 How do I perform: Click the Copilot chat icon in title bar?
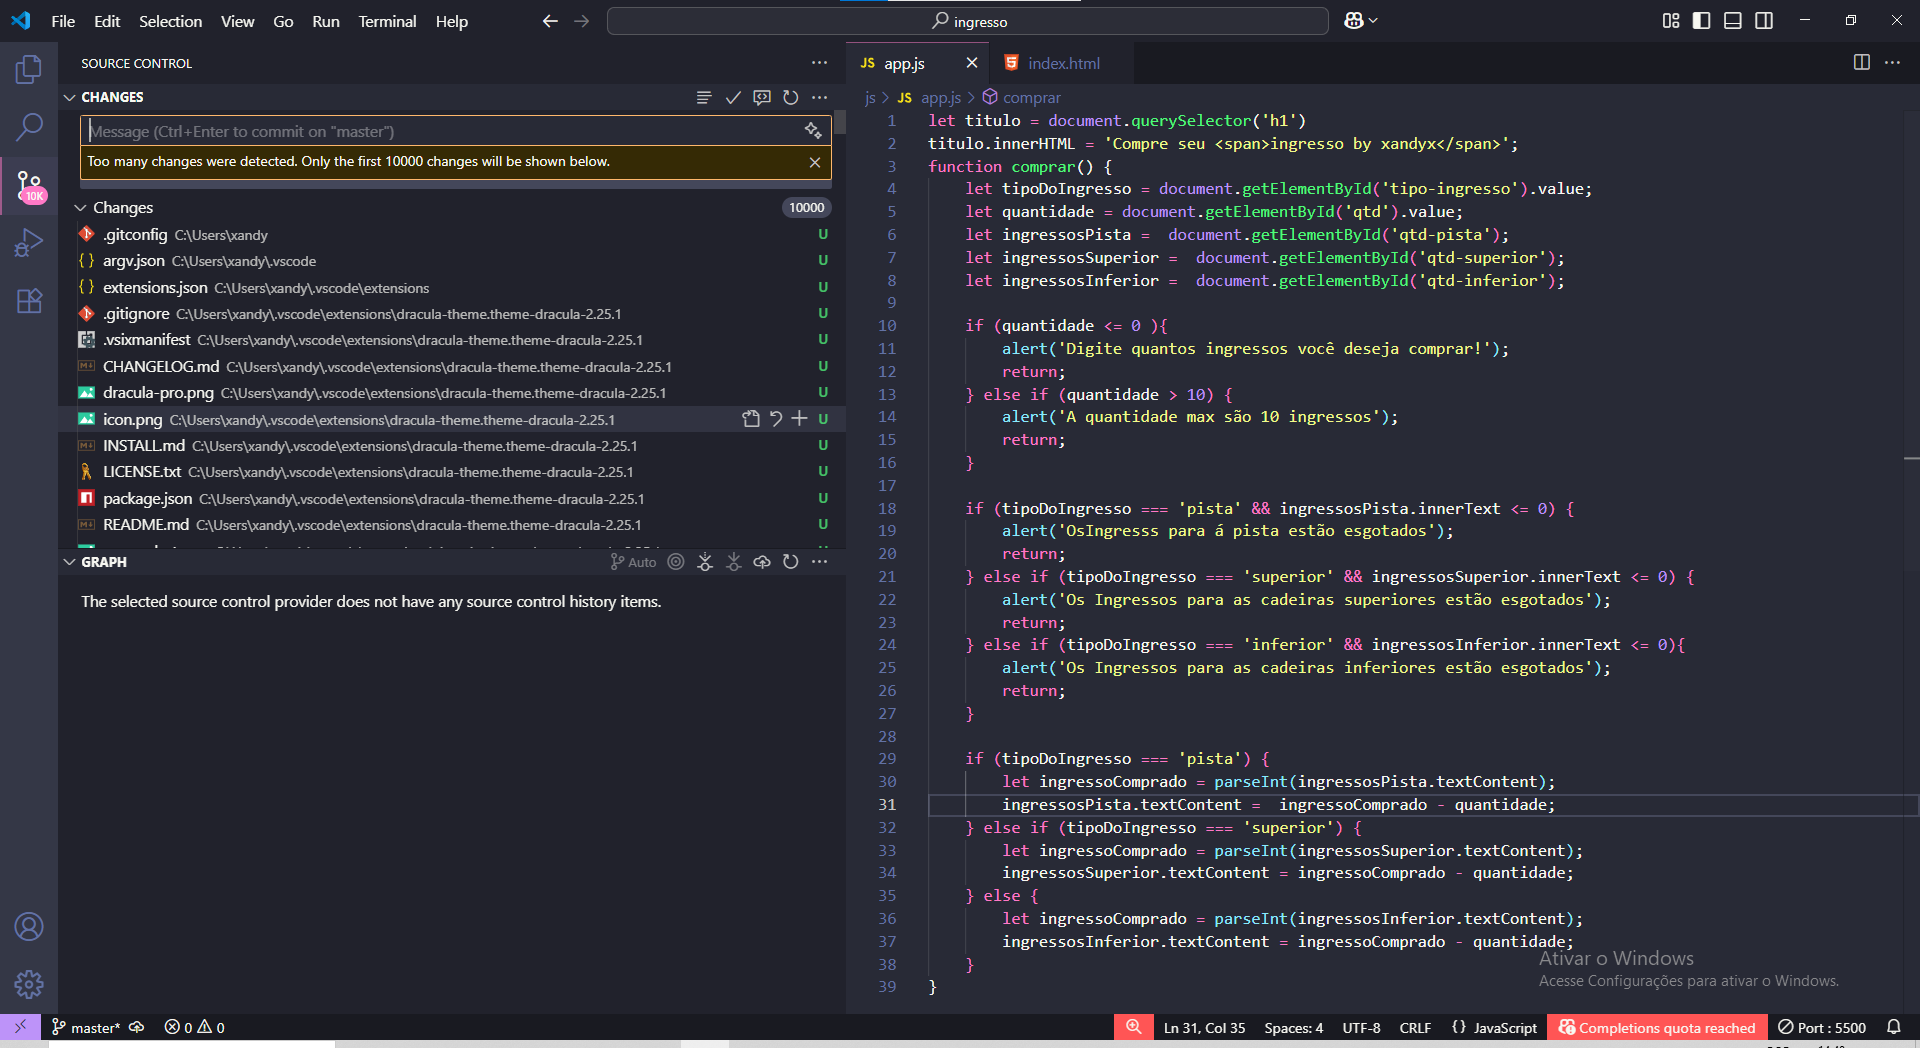(1354, 21)
